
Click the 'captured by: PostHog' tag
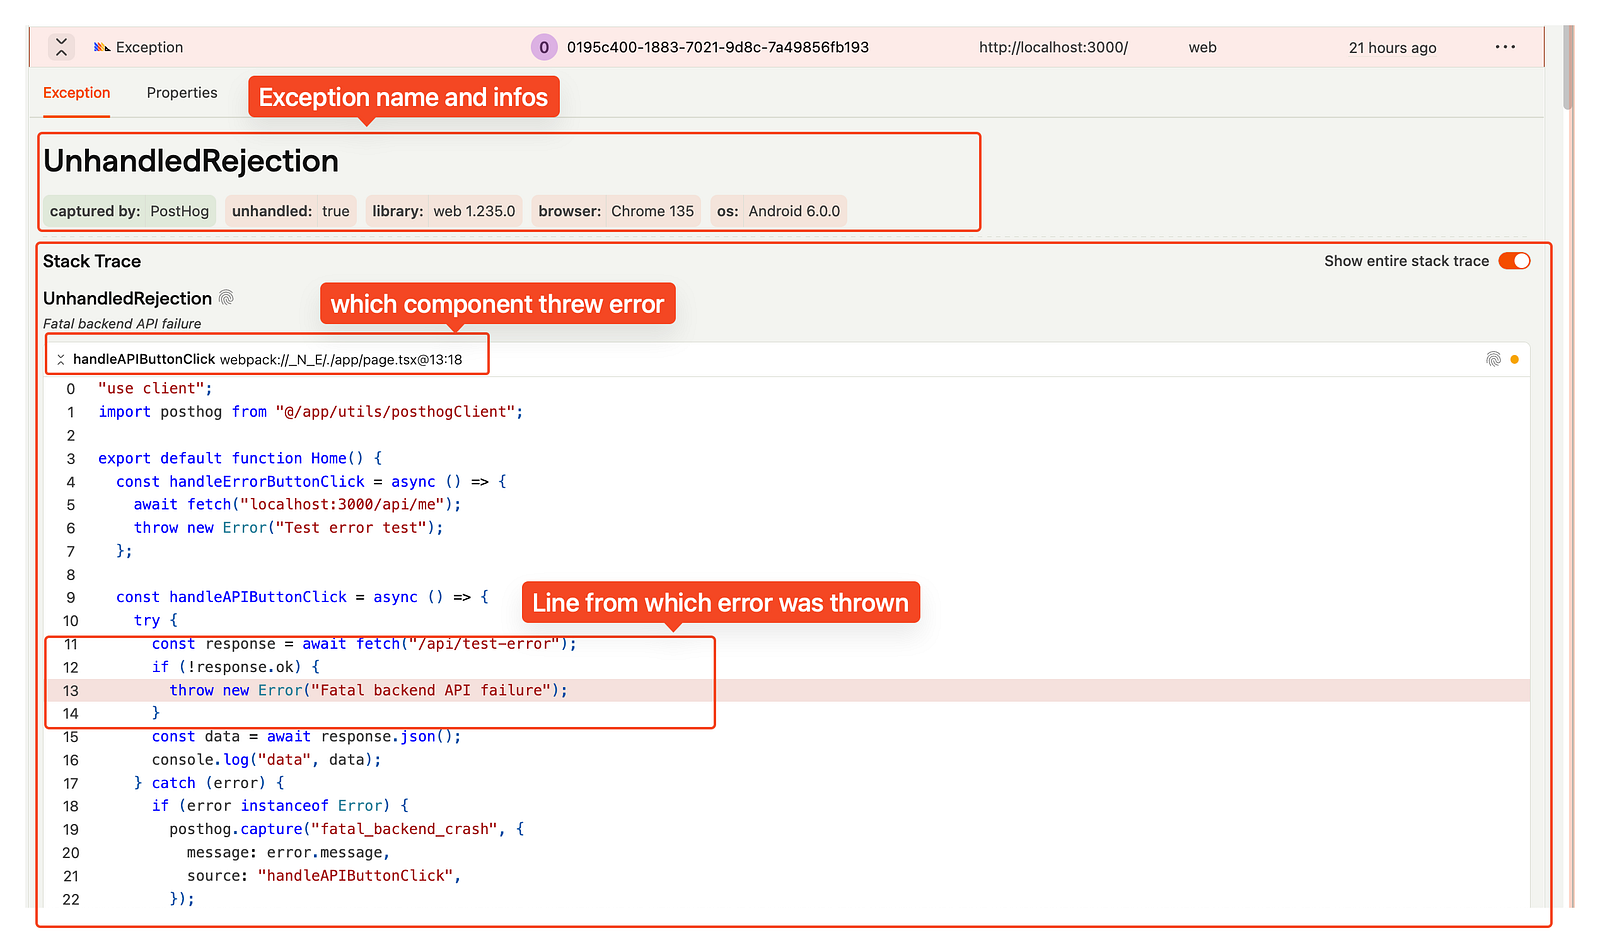[x=129, y=211]
